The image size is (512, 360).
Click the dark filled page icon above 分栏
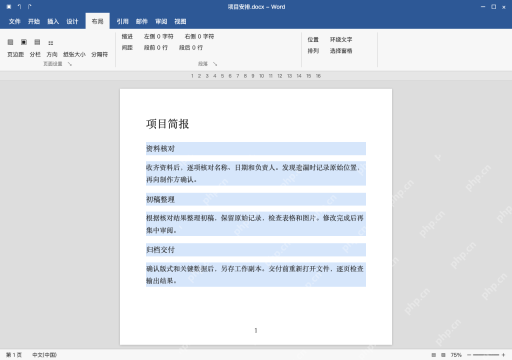(24, 42)
